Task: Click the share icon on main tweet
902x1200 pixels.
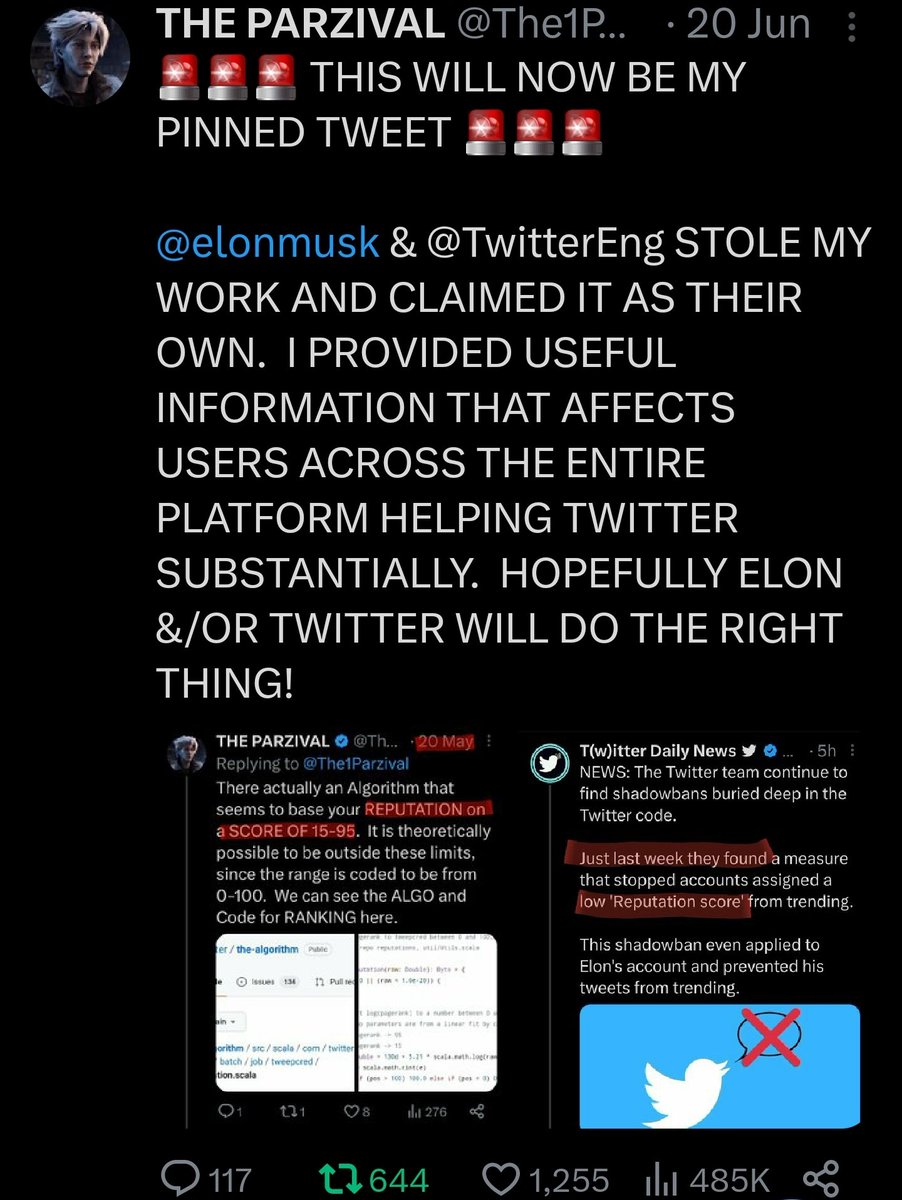Action: click(x=819, y=1177)
